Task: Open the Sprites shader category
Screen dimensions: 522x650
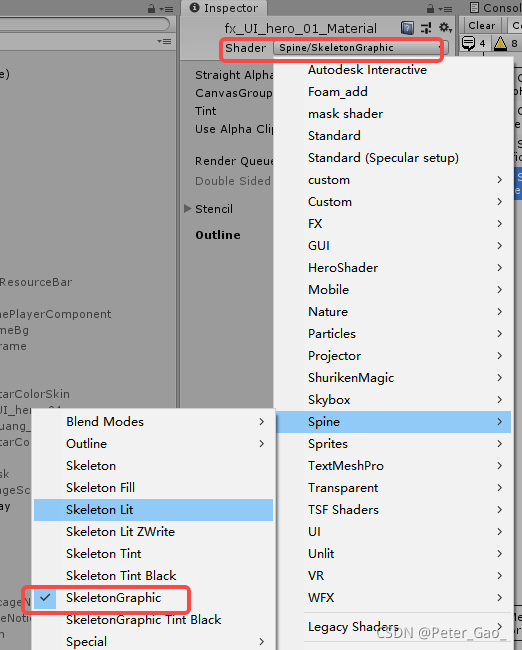Action: [x=393, y=444]
